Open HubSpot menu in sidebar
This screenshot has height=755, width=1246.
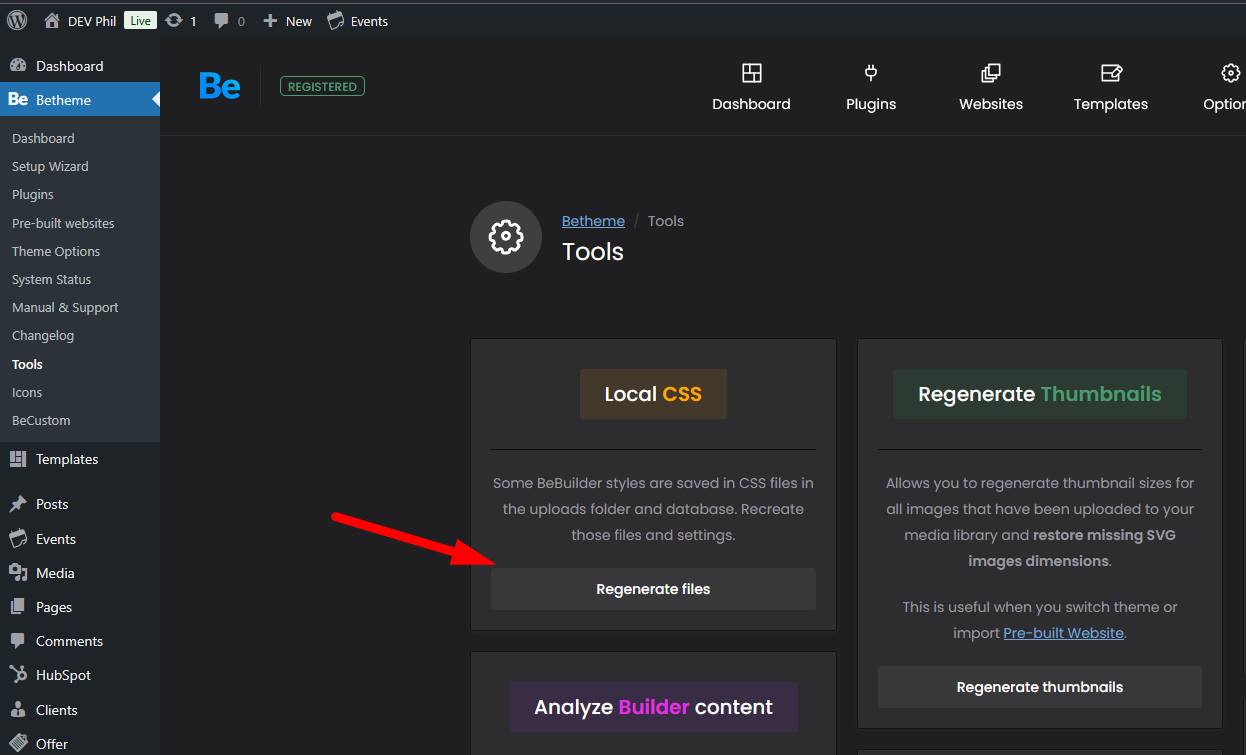pyautogui.click(x=63, y=675)
